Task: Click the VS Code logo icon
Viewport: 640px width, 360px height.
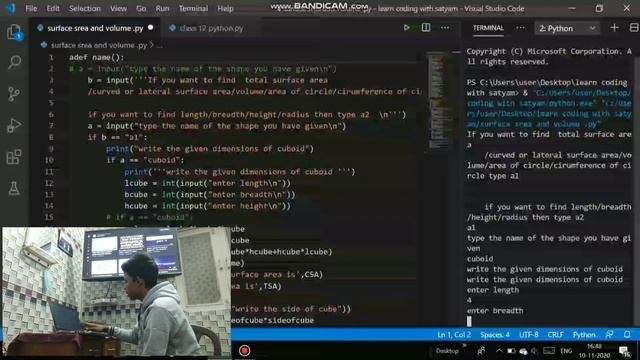Action: (x=10, y=8)
